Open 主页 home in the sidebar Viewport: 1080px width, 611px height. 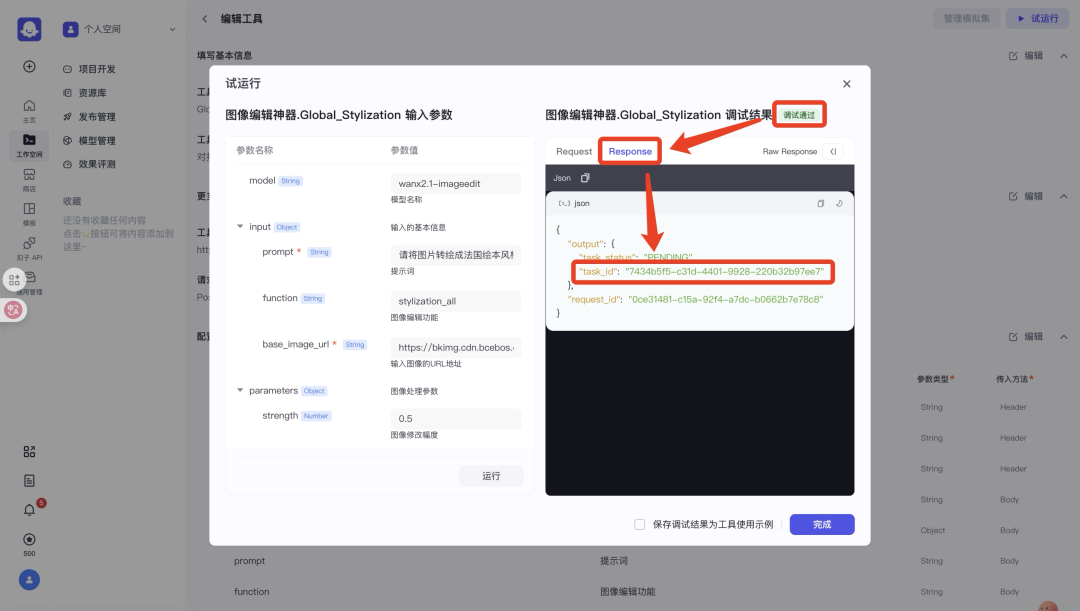point(29,110)
